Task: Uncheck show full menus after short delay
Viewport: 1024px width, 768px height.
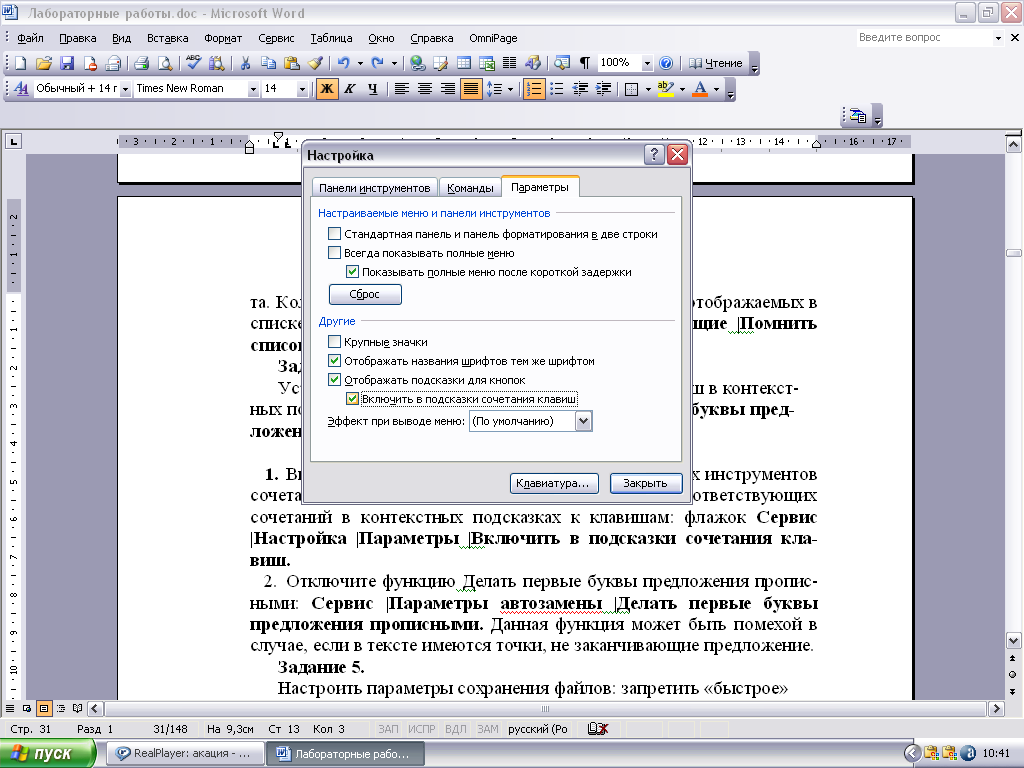Action: [353, 272]
